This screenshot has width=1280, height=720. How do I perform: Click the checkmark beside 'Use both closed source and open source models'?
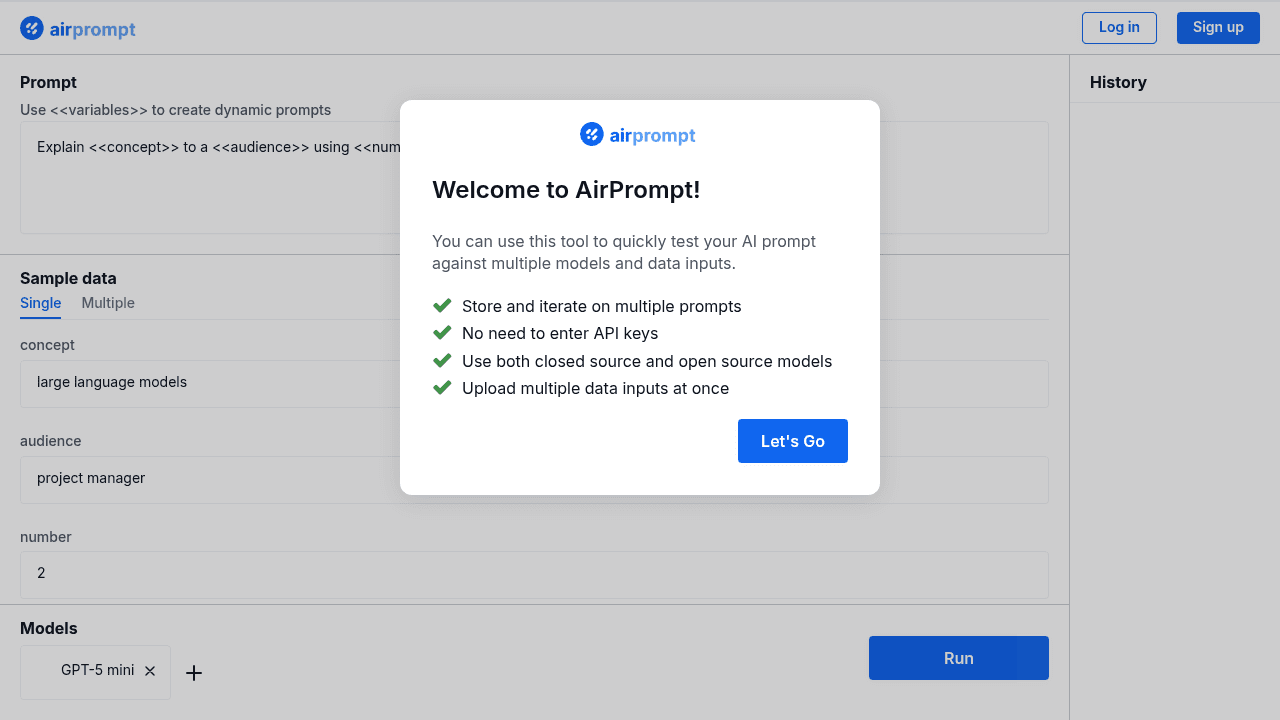click(x=442, y=360)
